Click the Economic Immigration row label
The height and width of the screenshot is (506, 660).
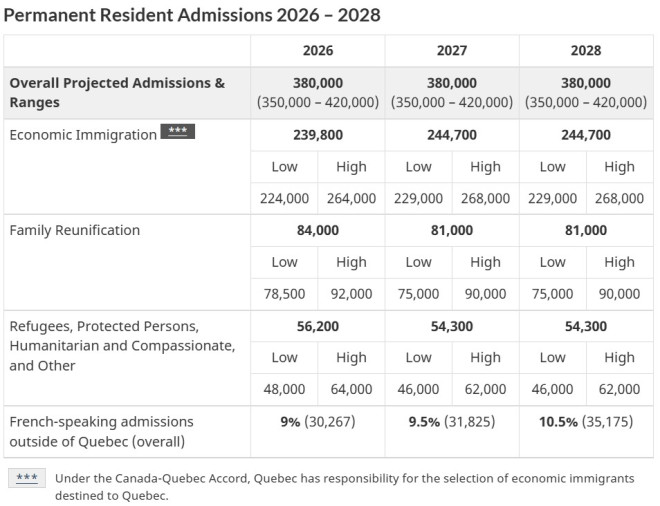[x=83, y=135]
